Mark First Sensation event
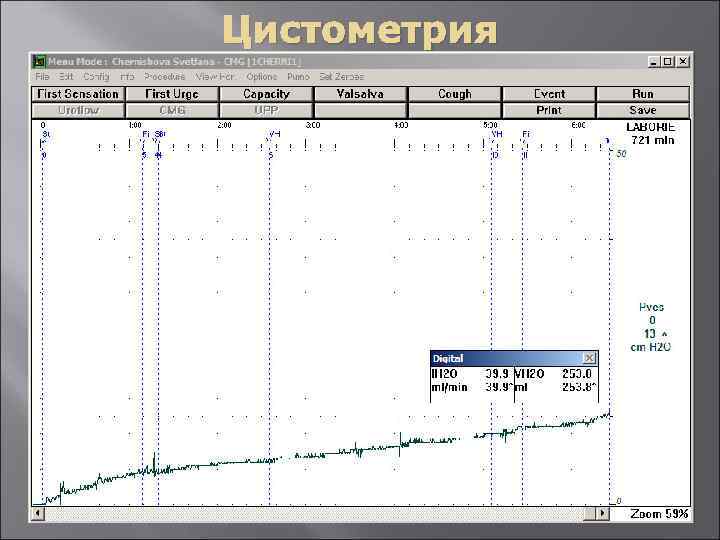 (78, 94)
